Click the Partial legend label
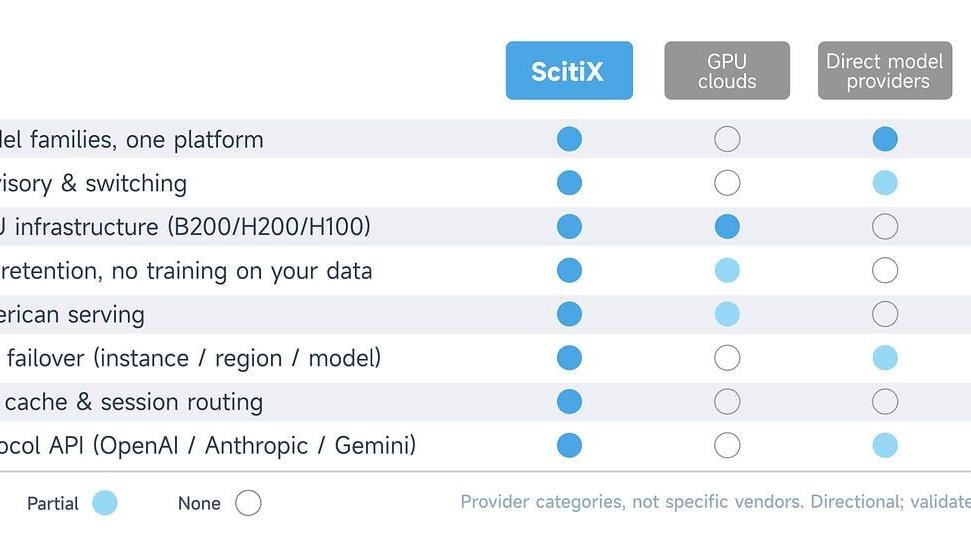971x546 pixels. point(53,503)
